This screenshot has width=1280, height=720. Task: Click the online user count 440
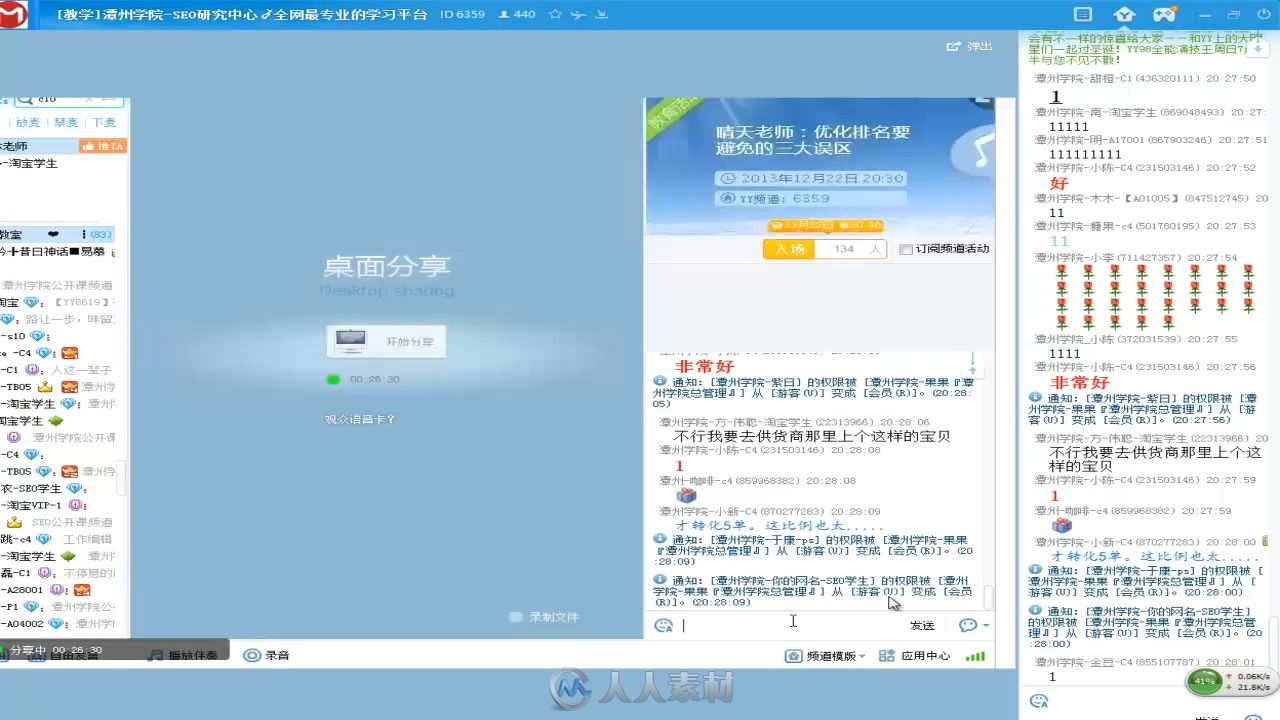point(517,15)
